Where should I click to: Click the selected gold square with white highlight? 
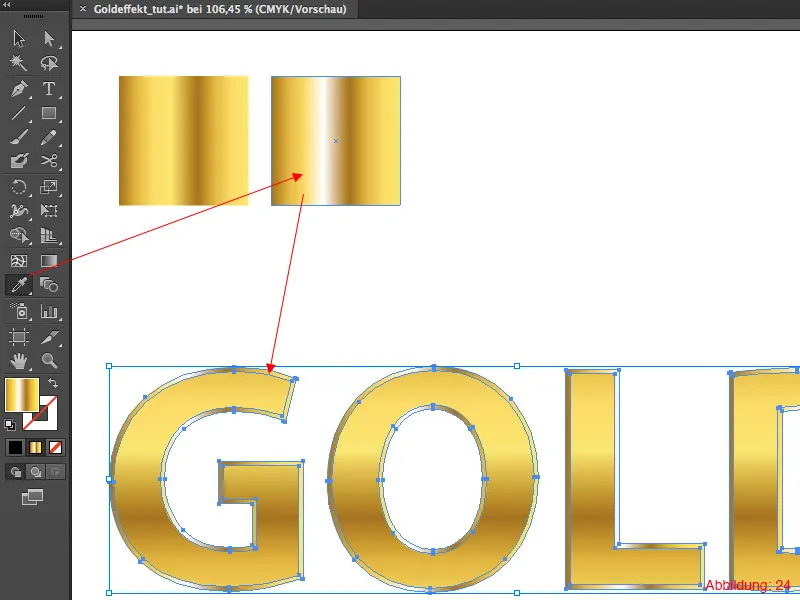point(336,141)
